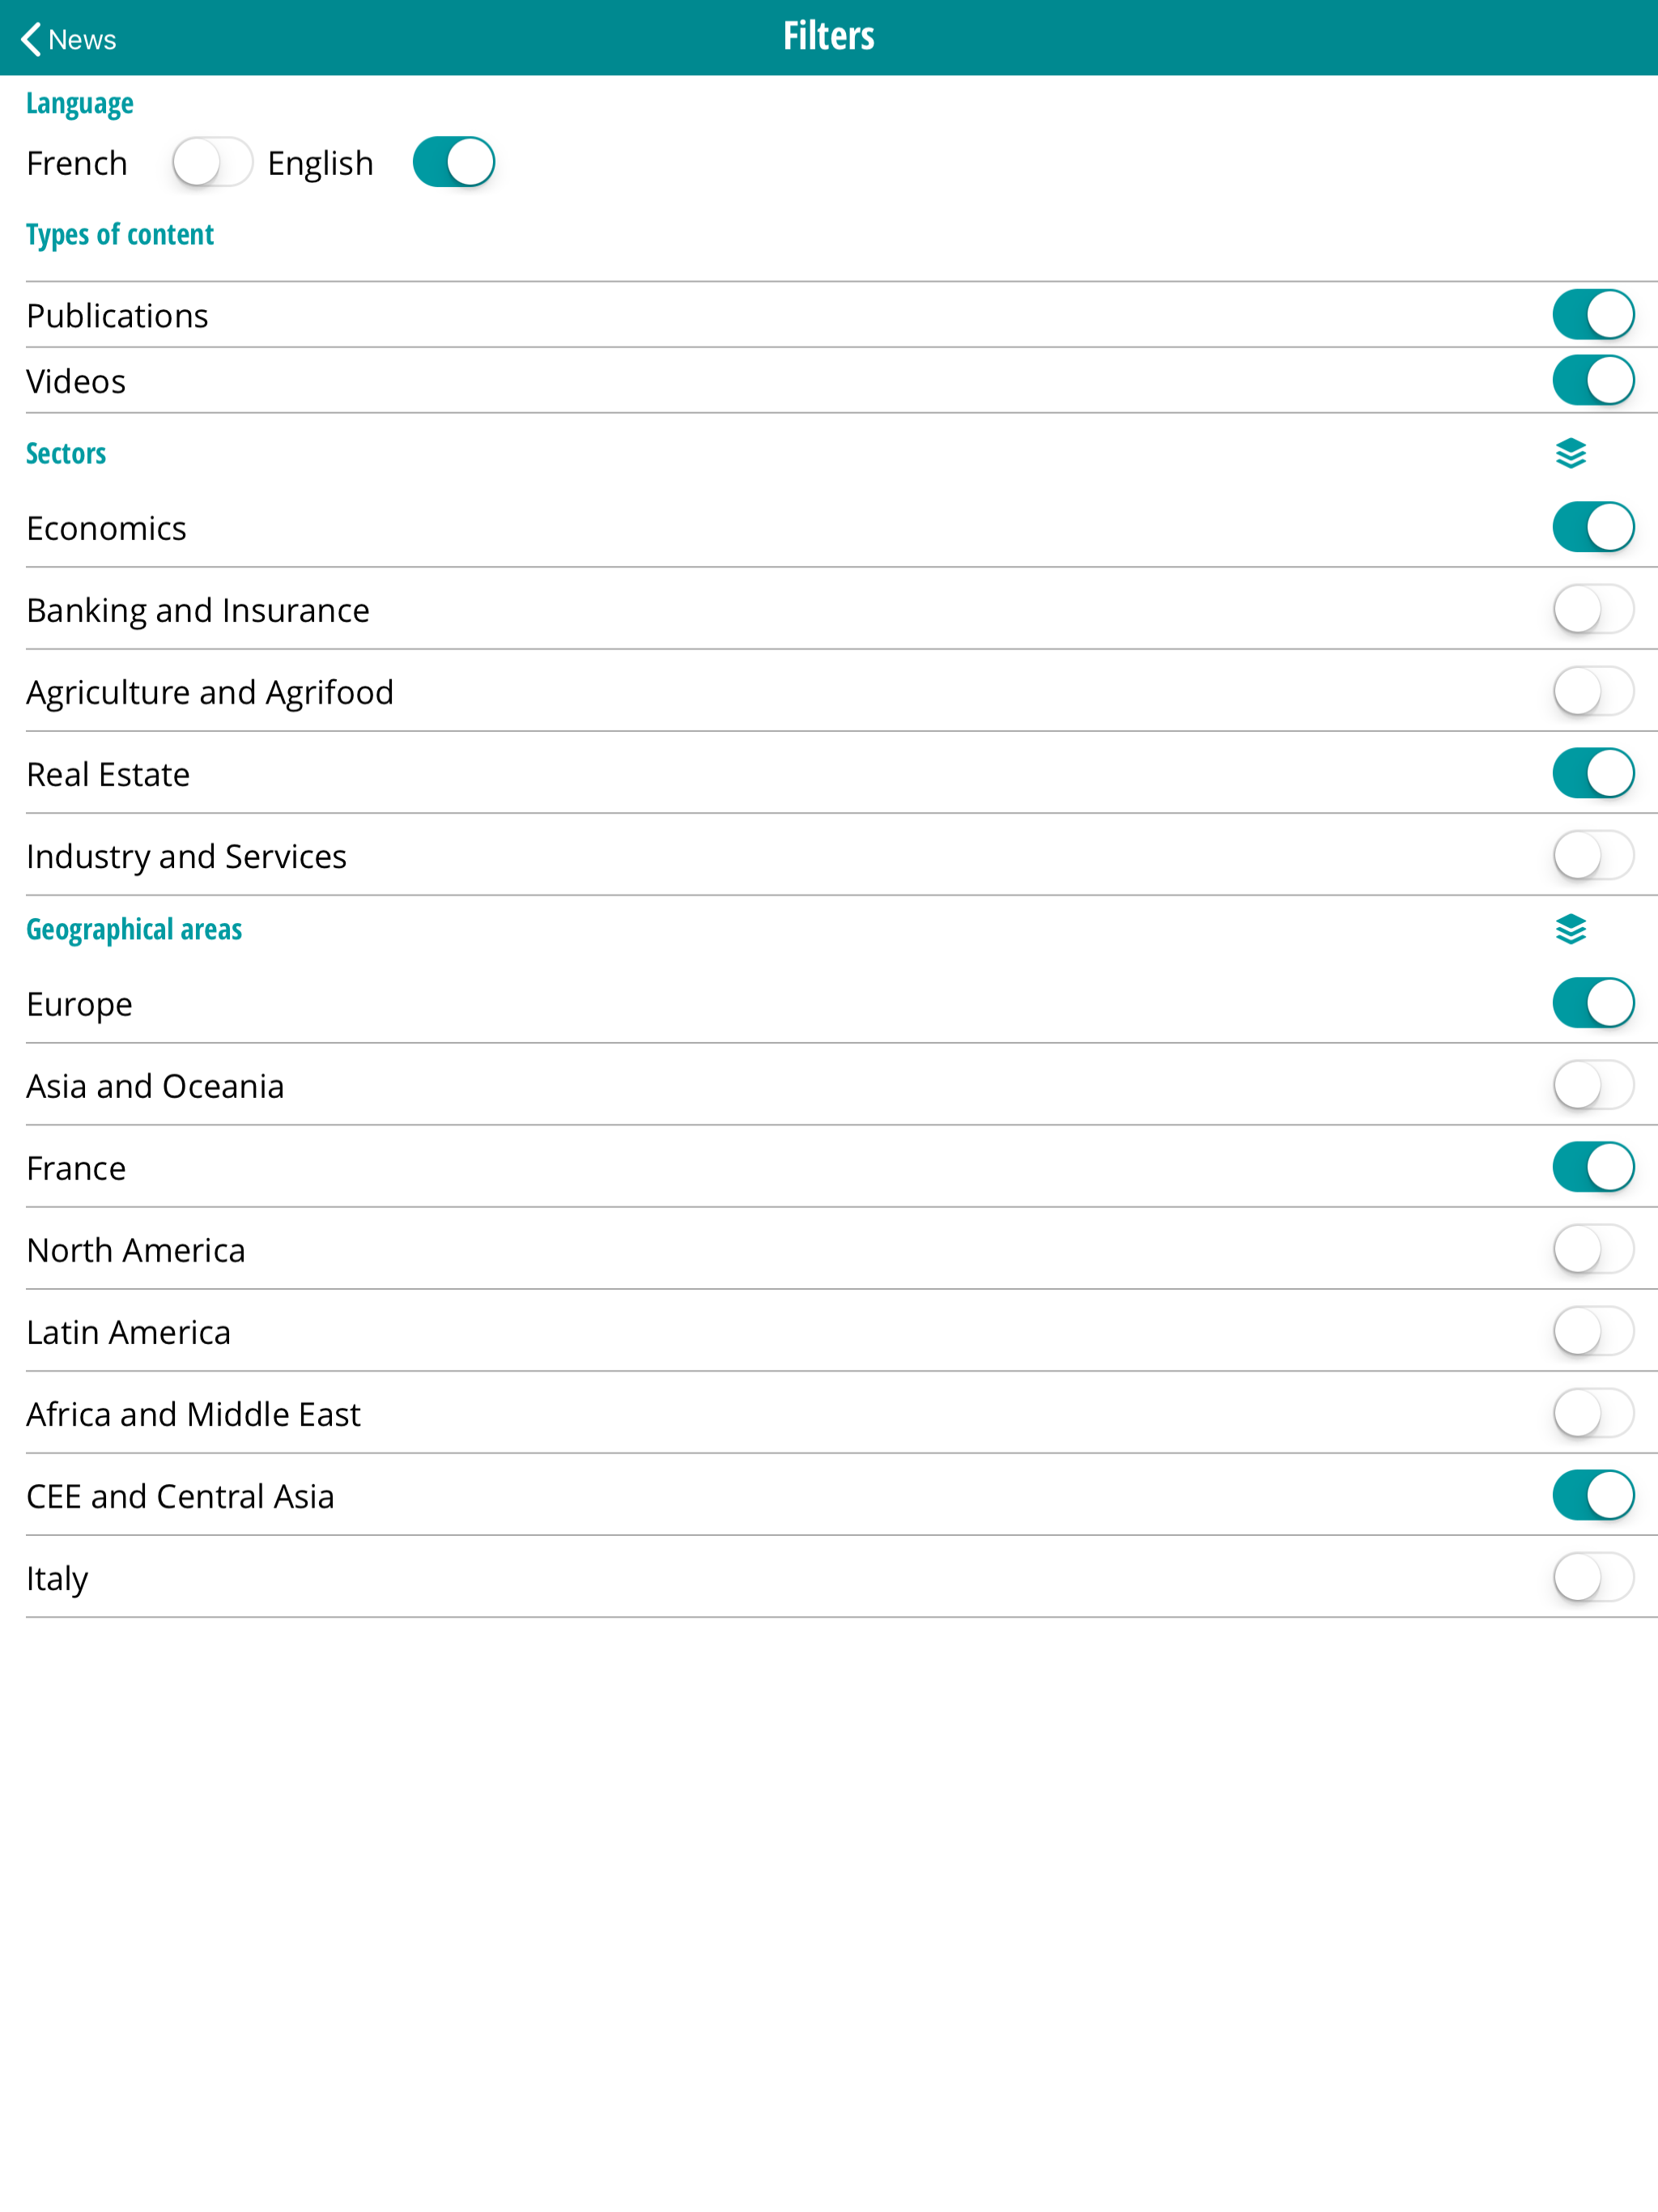Disable the Europe area switch
The width and height of the screenshot is (1658, 2212).
coord(1593,1003)
